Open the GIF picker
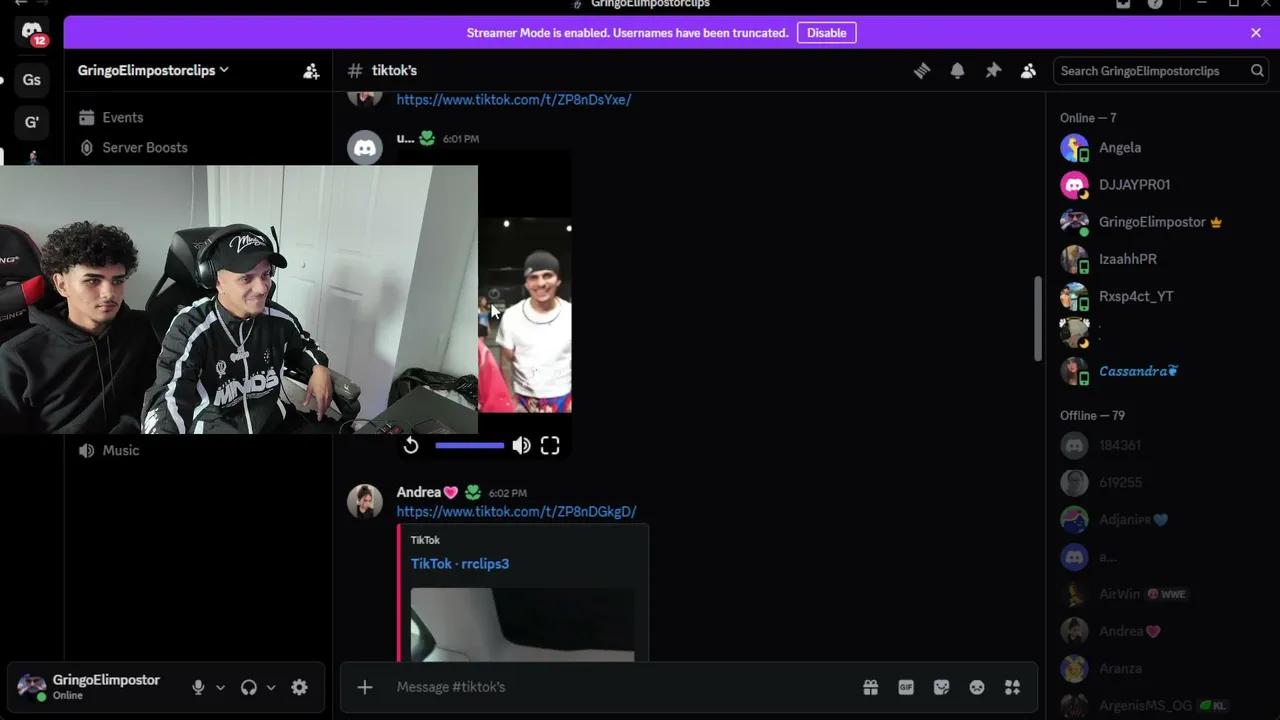 tap(906, 687)
